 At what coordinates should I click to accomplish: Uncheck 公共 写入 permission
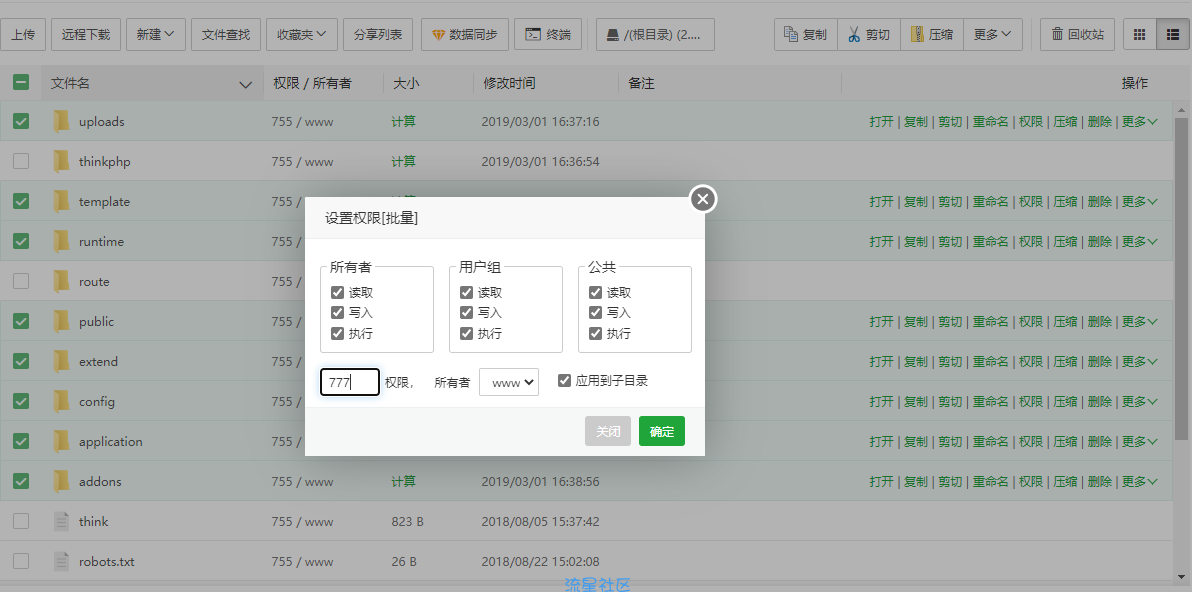coord(595,312)
